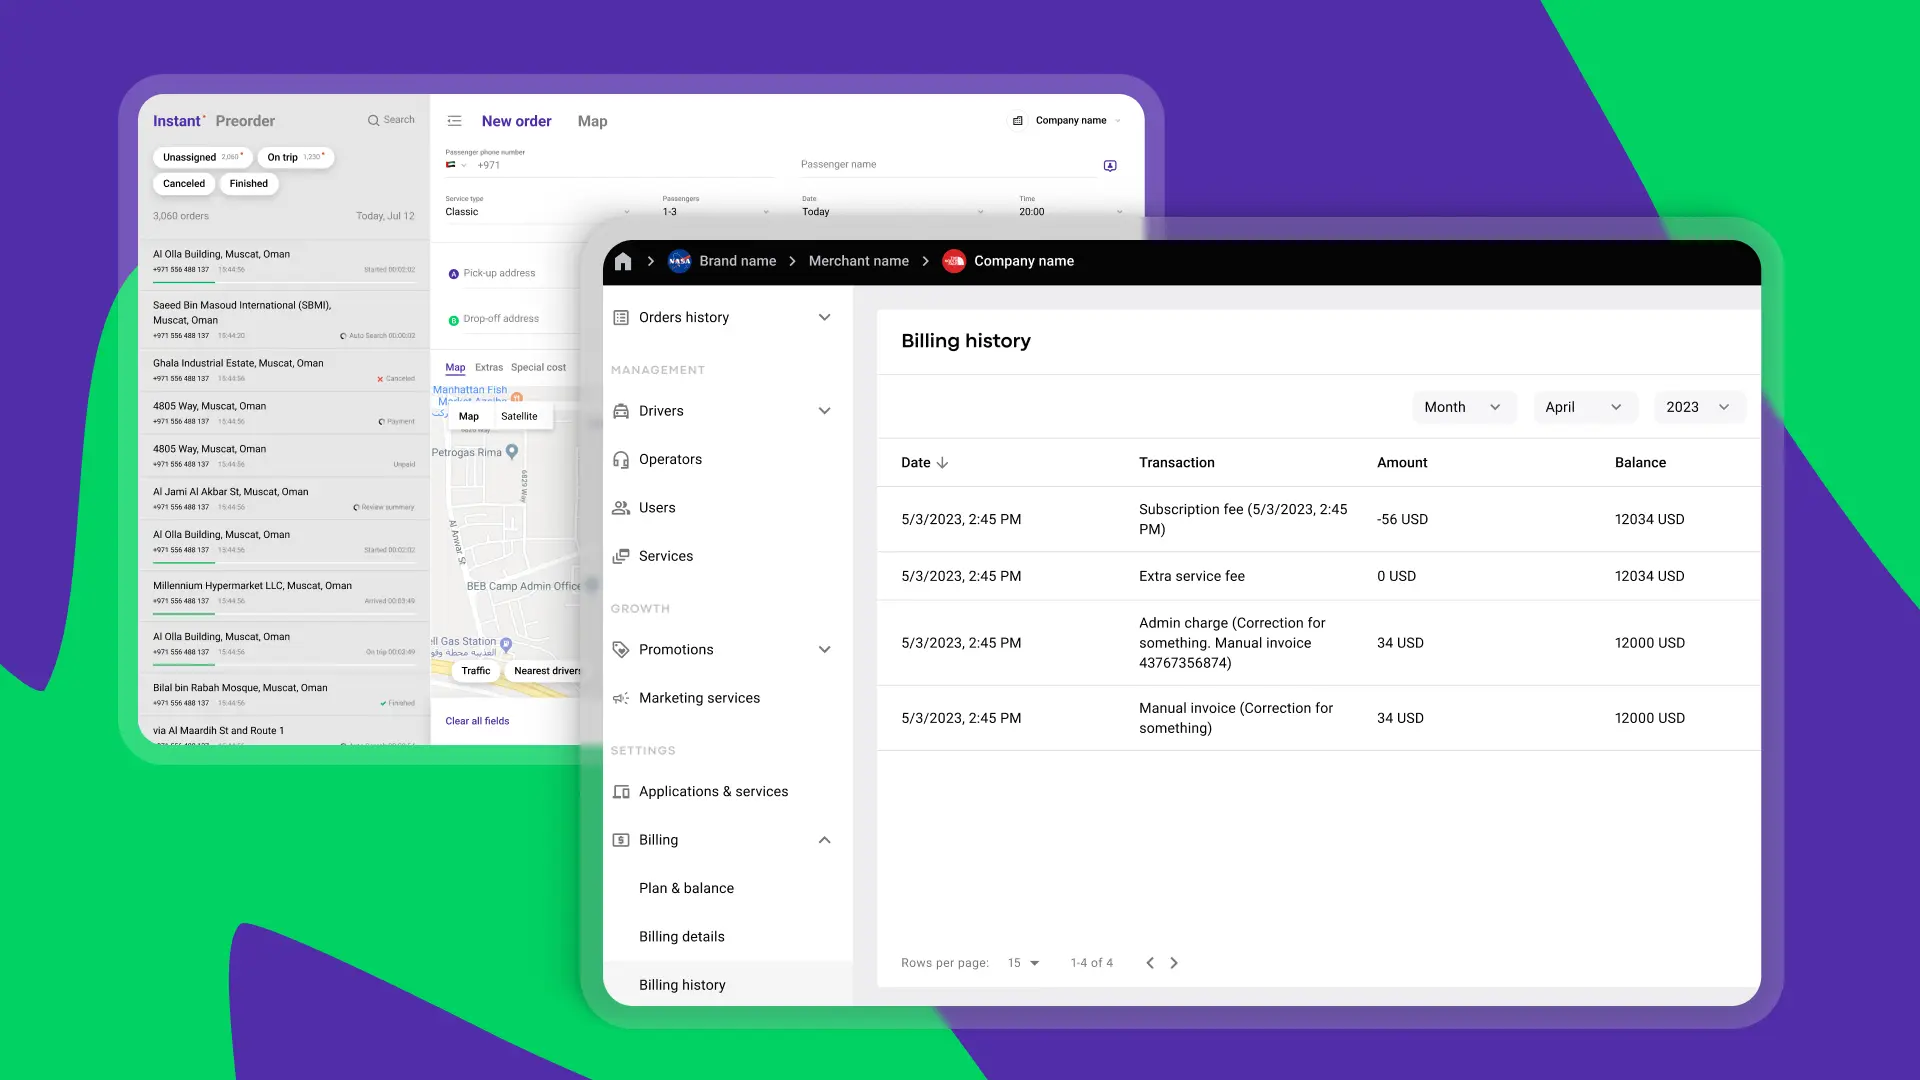Expand the Drivers section in the sidebar
Image resolution: width=1920 pixels, height=1080 pixels.
tap(824, 410)
